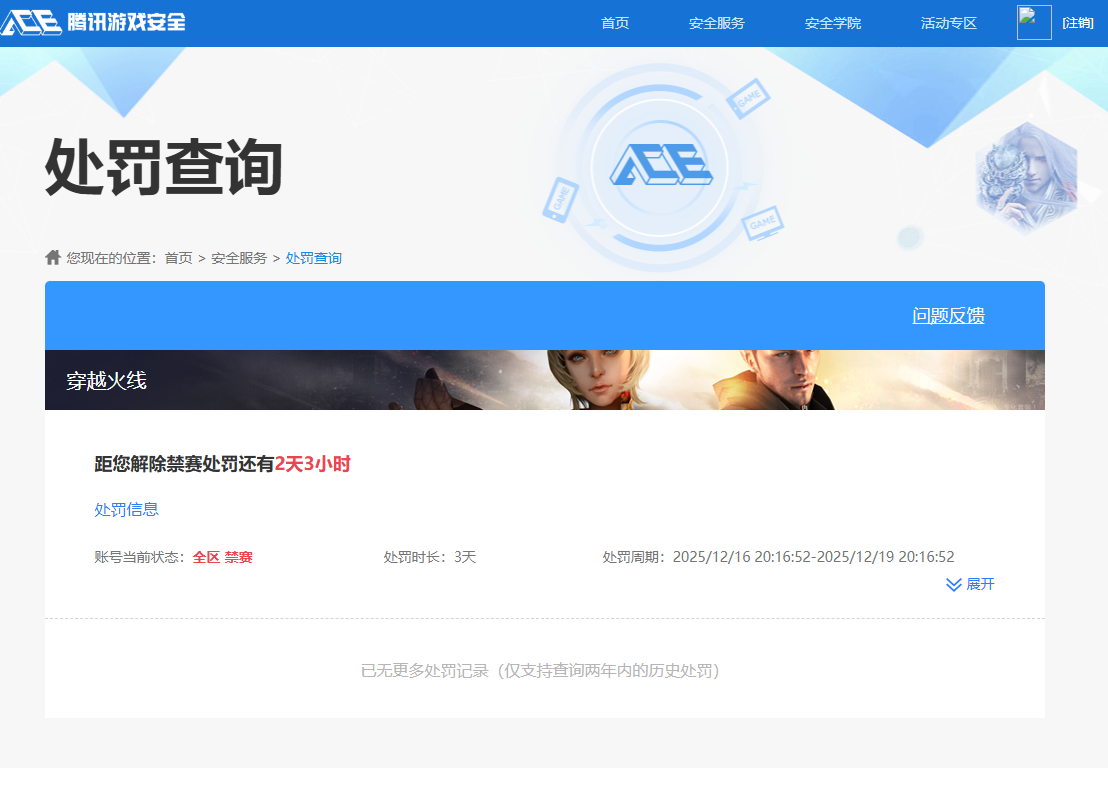Select 安全服务 in the top navigation
The image size is (1108, 794).
click(x=715, y=22)
